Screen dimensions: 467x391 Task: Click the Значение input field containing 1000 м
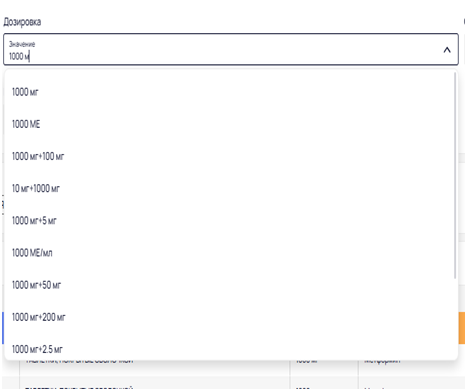coord(231,49)
